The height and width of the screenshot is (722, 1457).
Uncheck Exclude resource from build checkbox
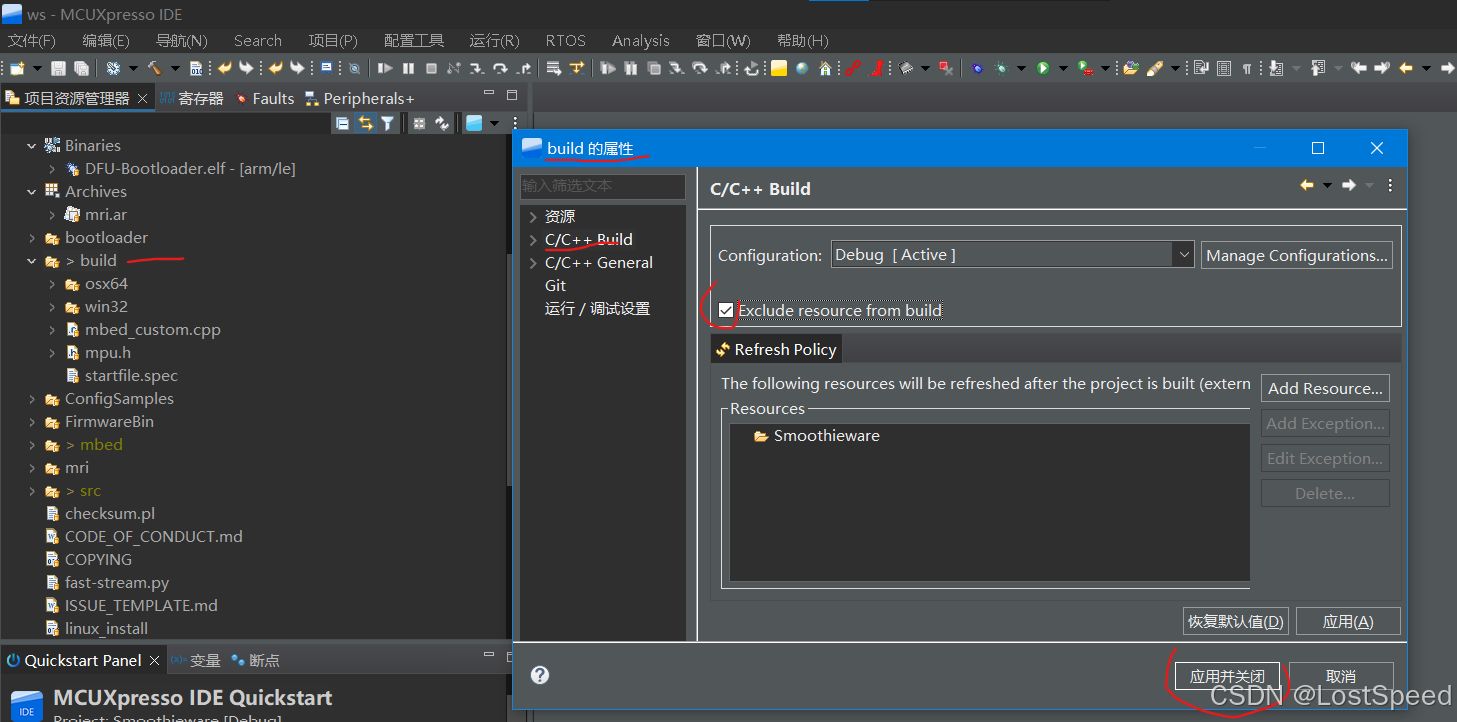point(726,310)
